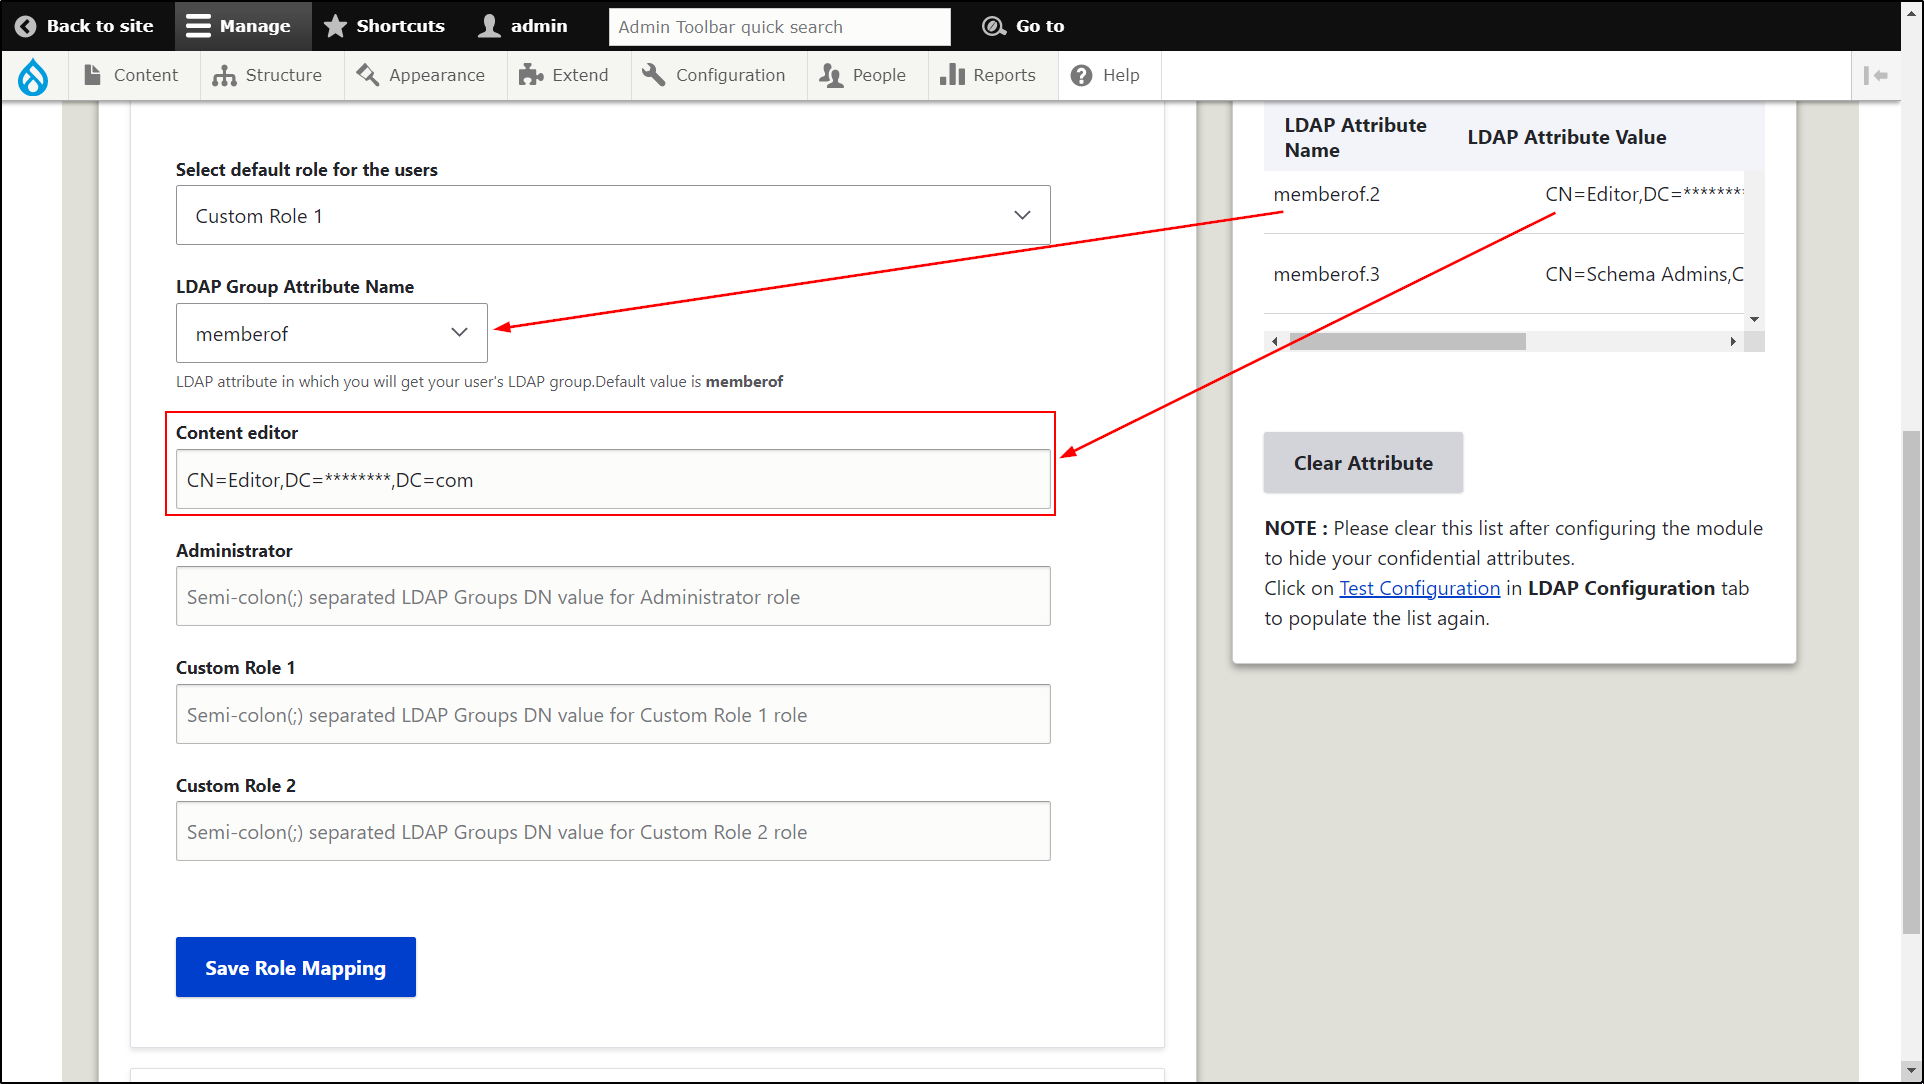1924x1084 pixels.
Task: Click the Help question mark icon
Action: (x=1080, y=75)
